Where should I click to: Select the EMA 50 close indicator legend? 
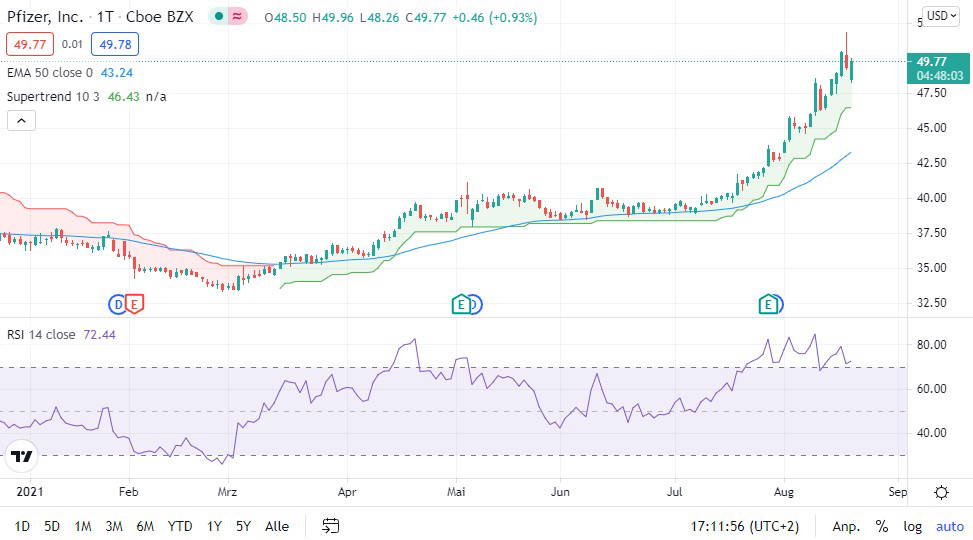tap(50, 73)
